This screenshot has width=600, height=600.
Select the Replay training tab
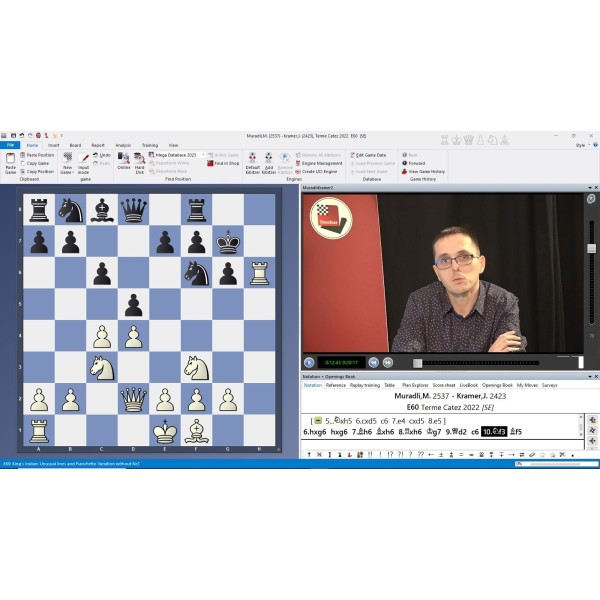click(365, 385)
